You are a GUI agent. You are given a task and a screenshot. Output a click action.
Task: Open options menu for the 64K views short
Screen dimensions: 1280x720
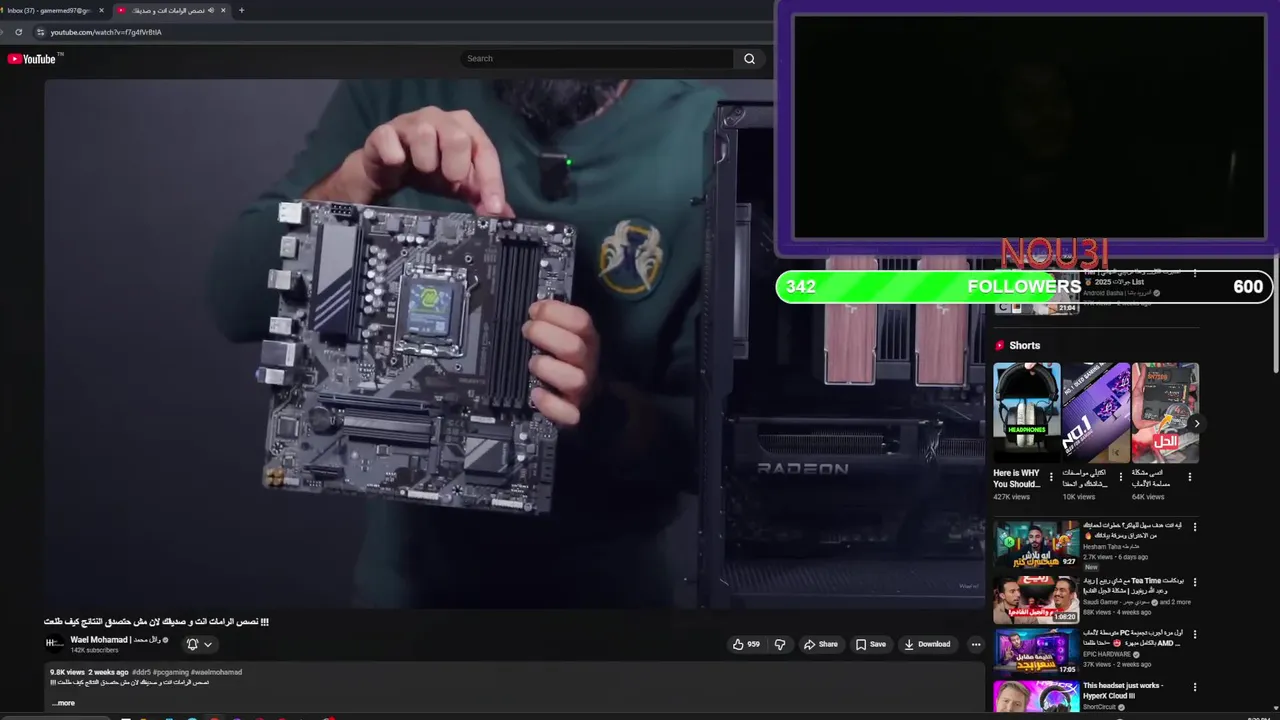[x=1190, y=477]
